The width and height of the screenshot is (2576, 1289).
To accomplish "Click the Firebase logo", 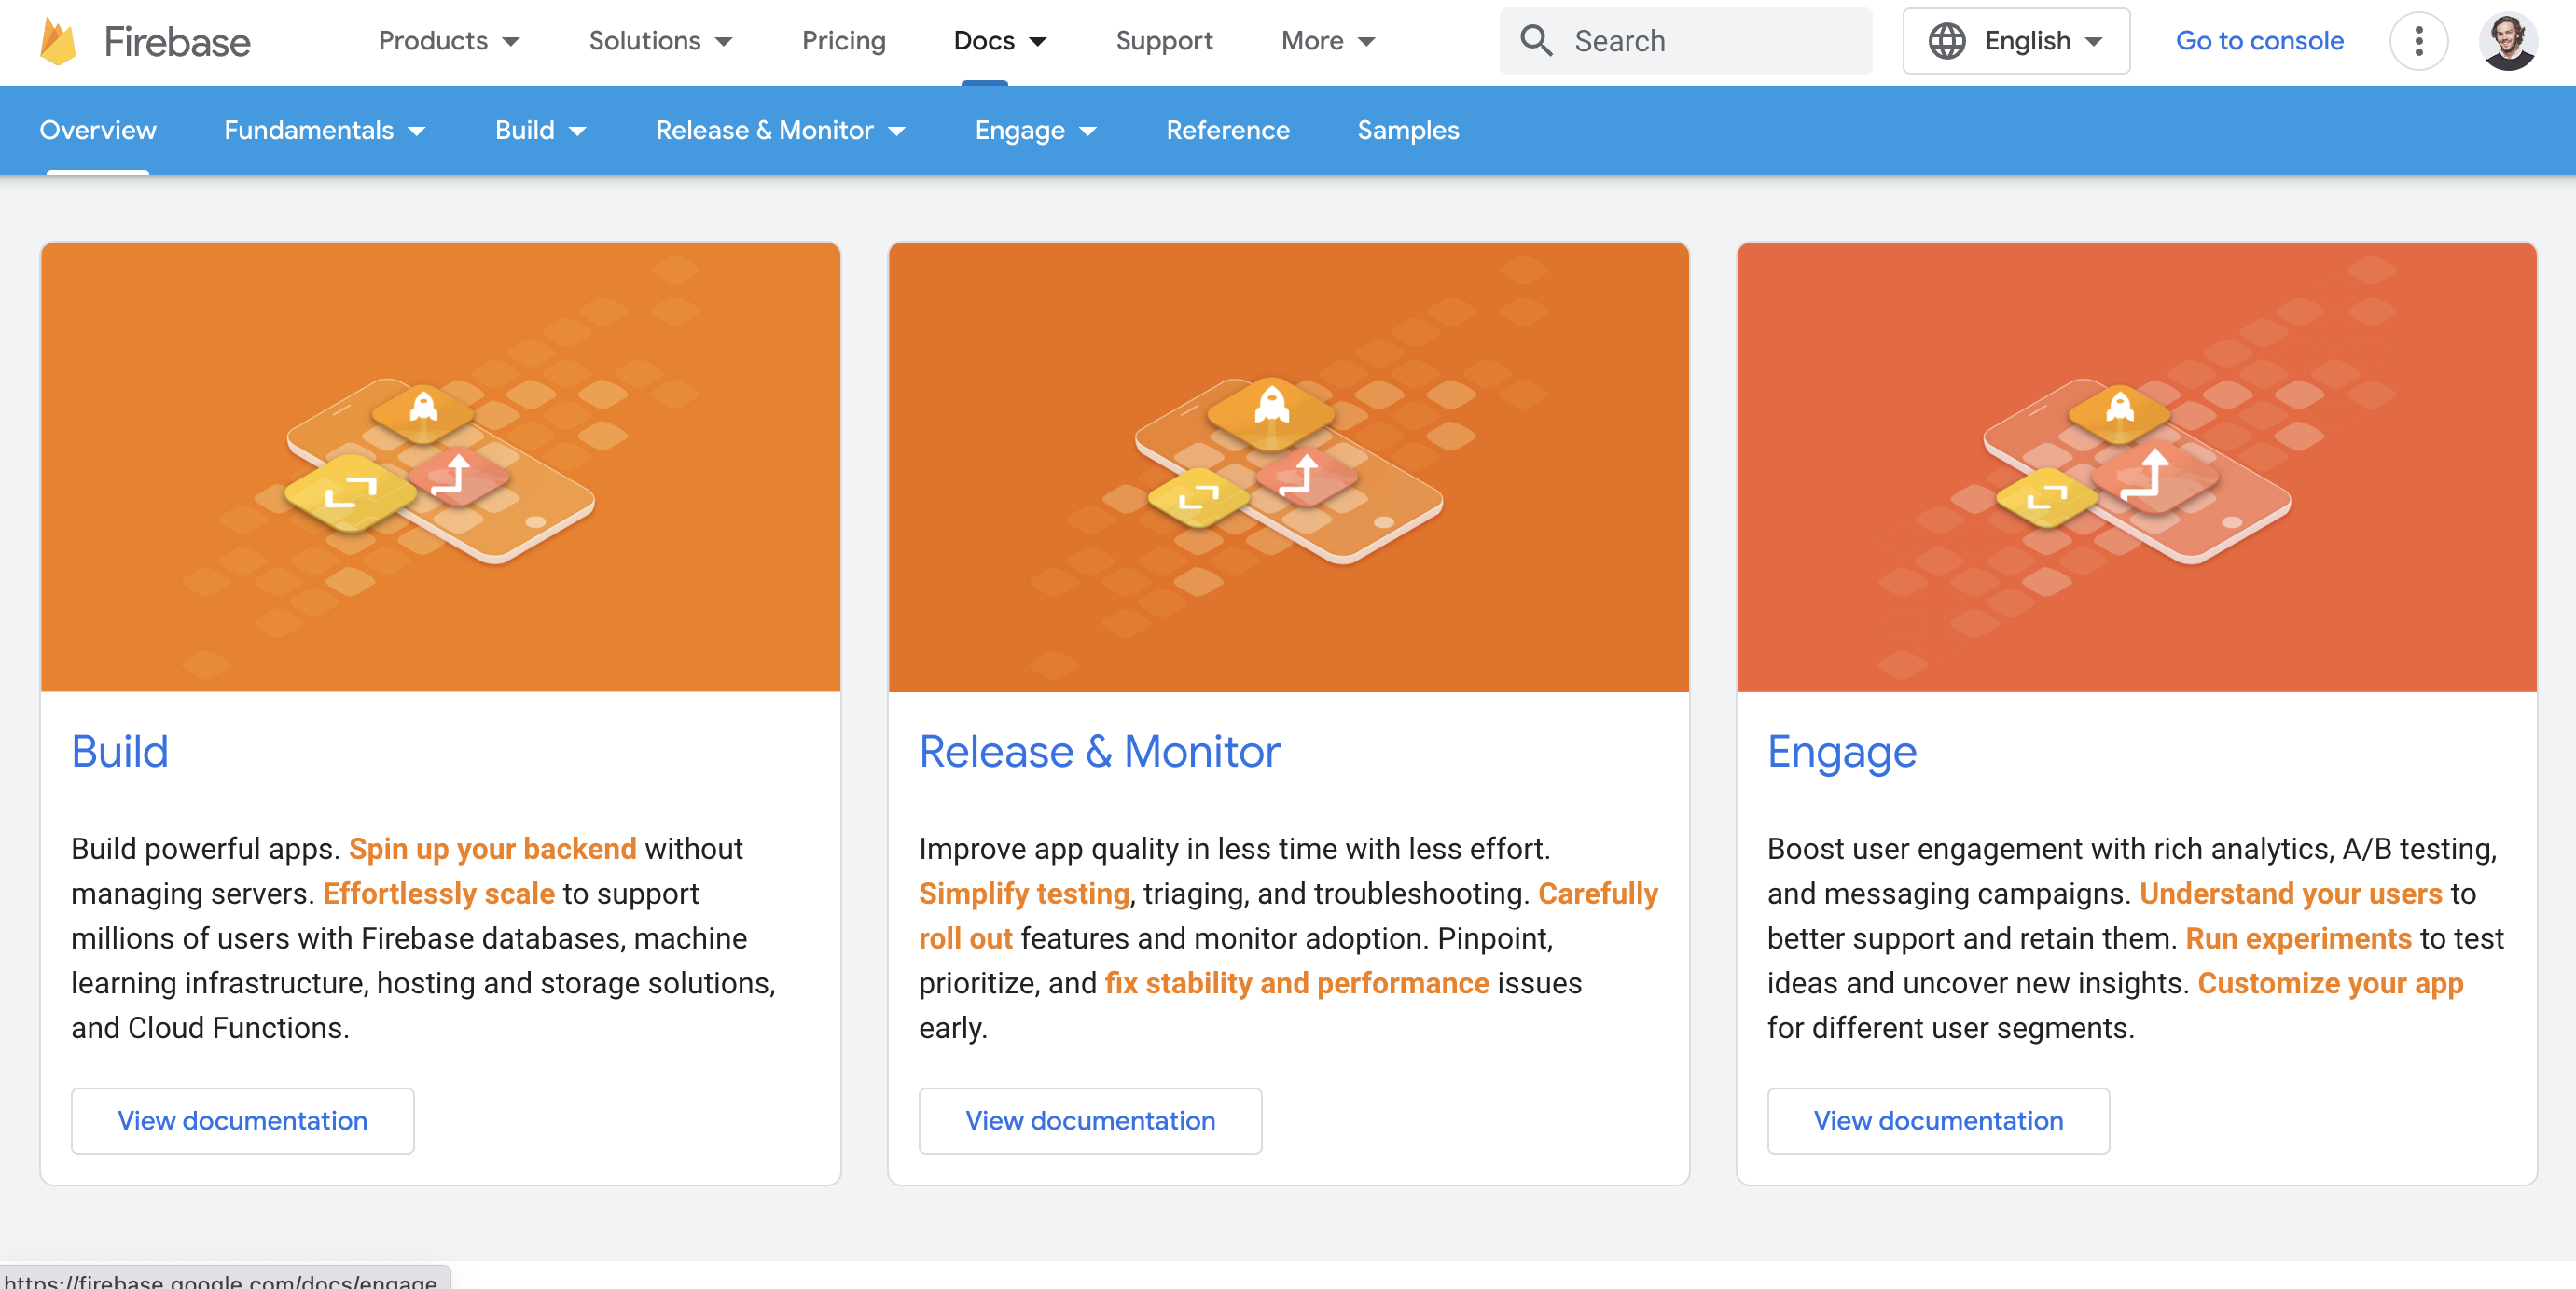I will point(146,41).
